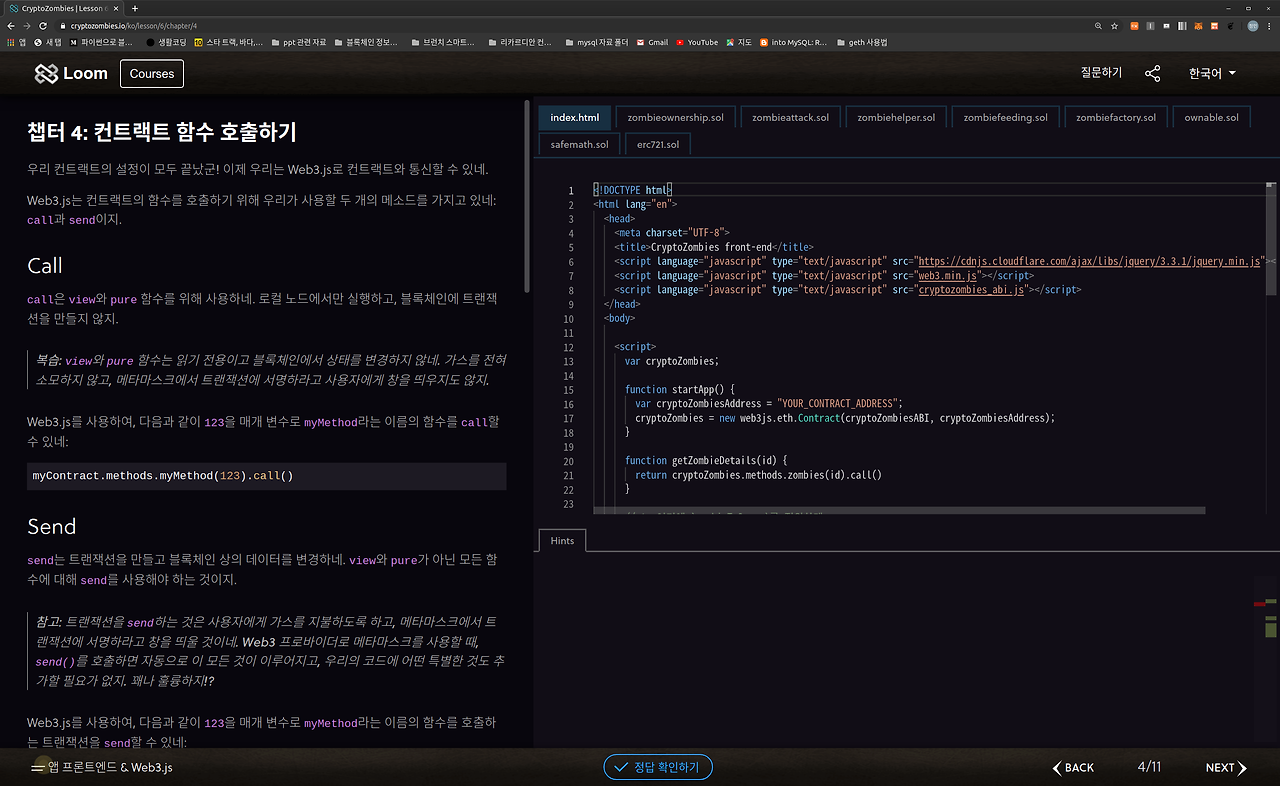Open the 스타 트랙, 바다 bookmark
The image size is (1280, 786).
click(x=229, y=42)
